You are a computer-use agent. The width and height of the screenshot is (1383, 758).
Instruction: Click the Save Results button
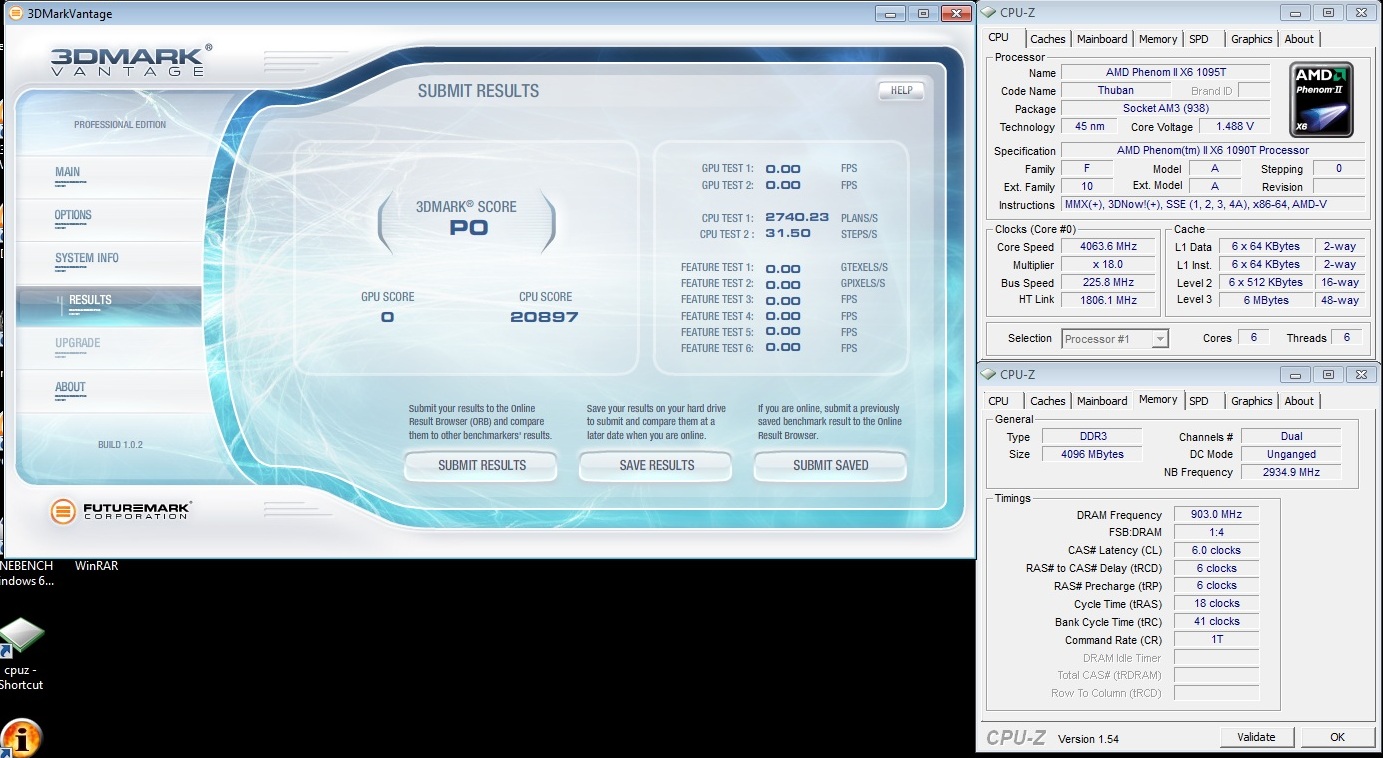pos(656,466)
